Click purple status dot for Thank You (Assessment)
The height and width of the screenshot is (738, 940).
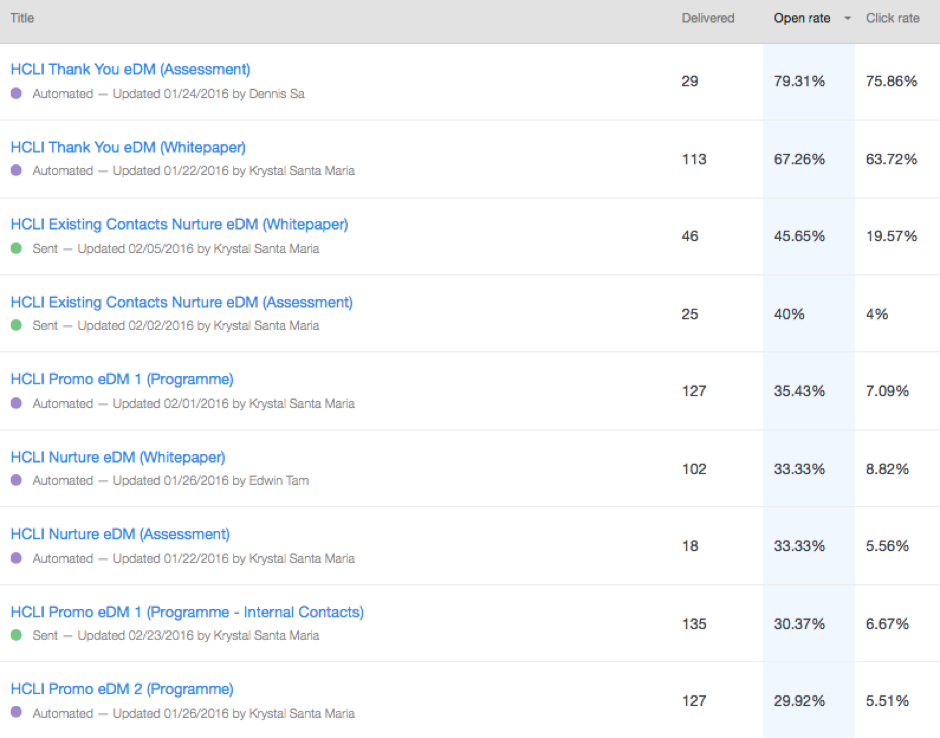(x=16, y=93)
